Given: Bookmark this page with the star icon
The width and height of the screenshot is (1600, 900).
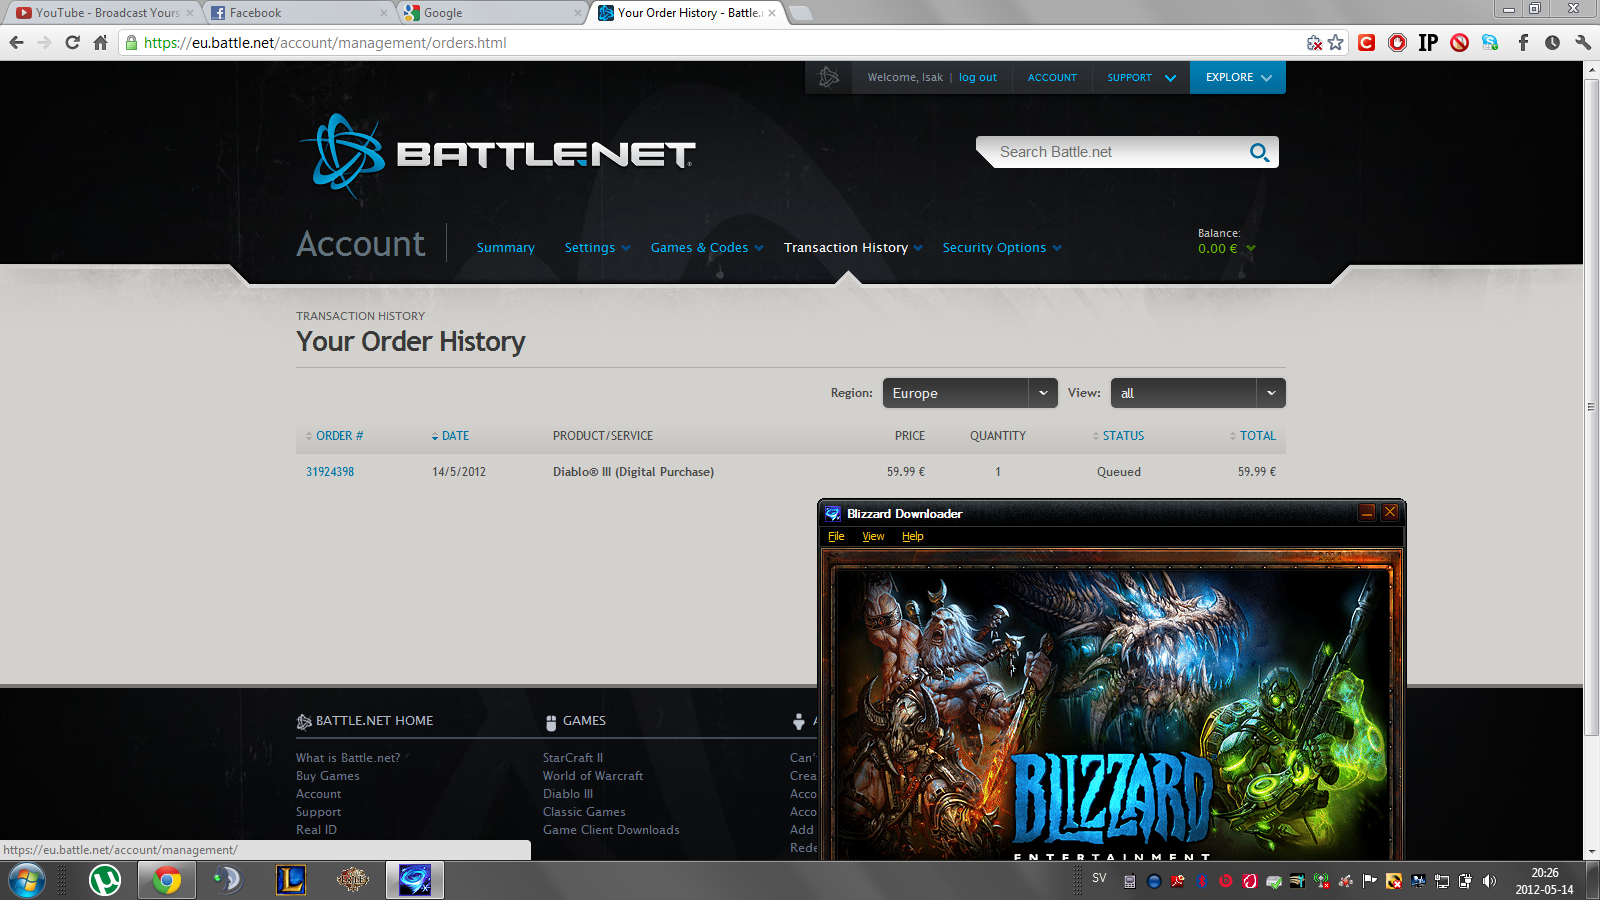Looking at the screenshot, I should click(x=1336, y=42).
